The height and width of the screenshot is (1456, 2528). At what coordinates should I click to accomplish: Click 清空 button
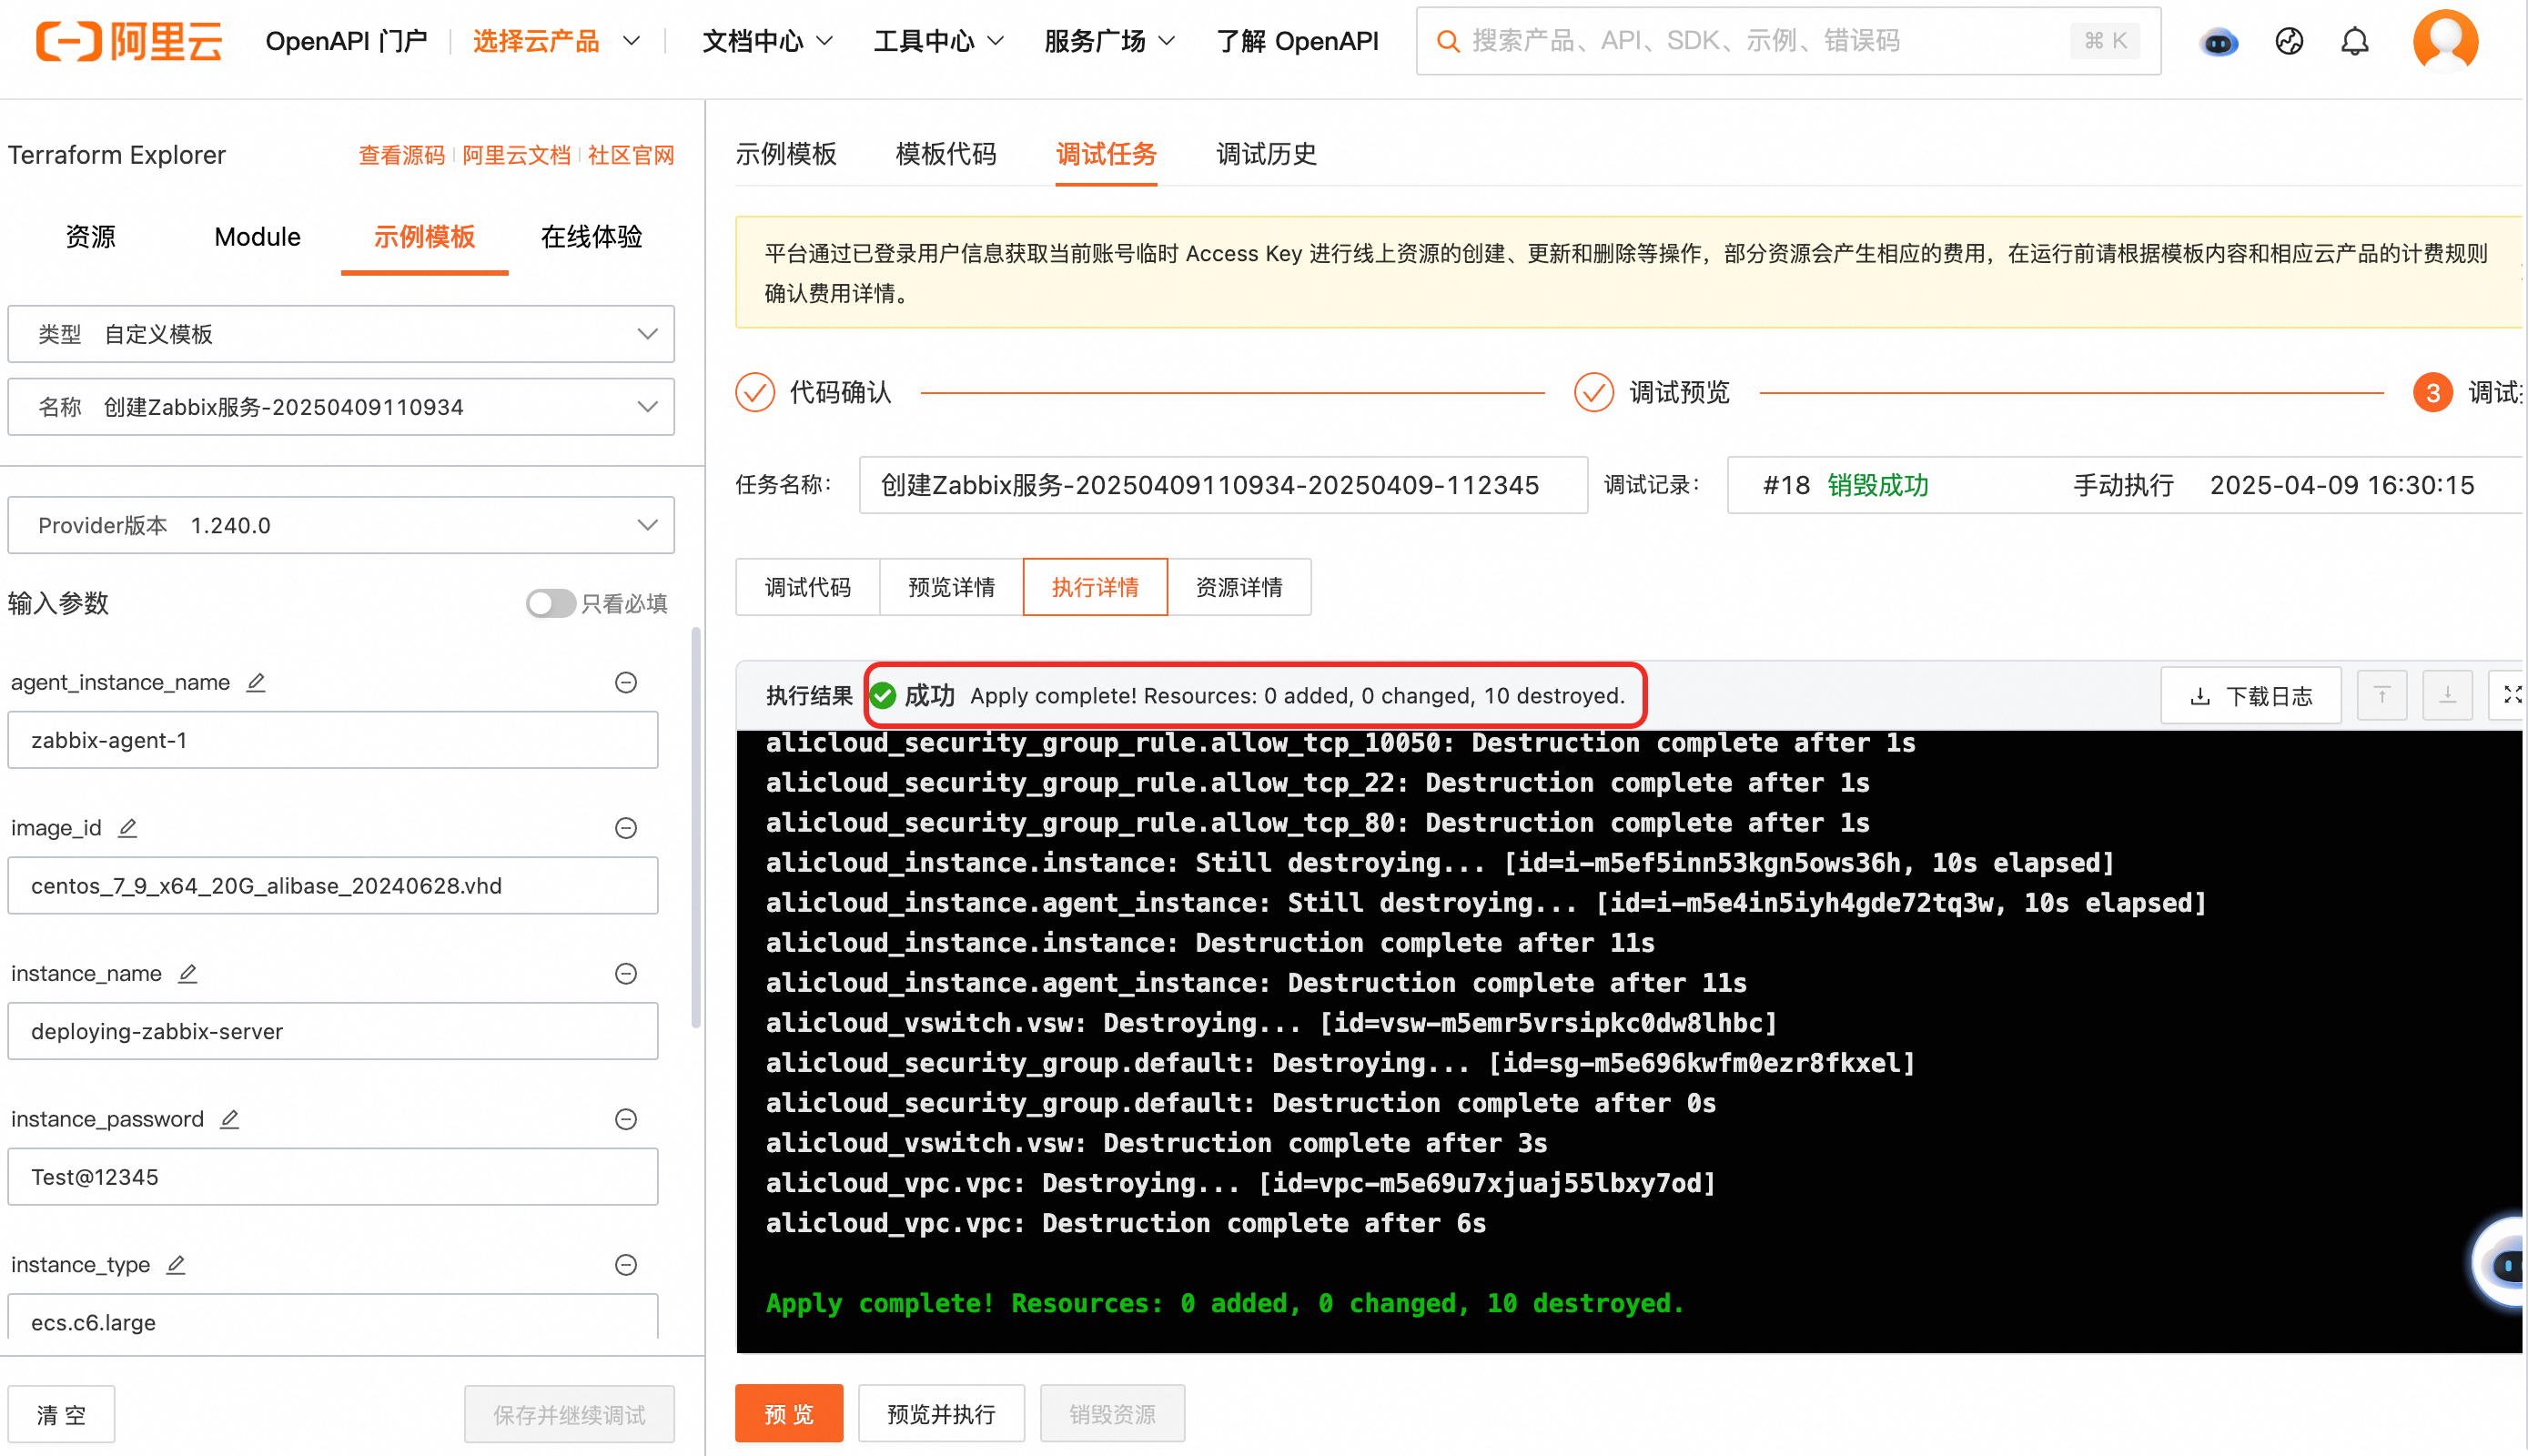tap(61, 1414)
